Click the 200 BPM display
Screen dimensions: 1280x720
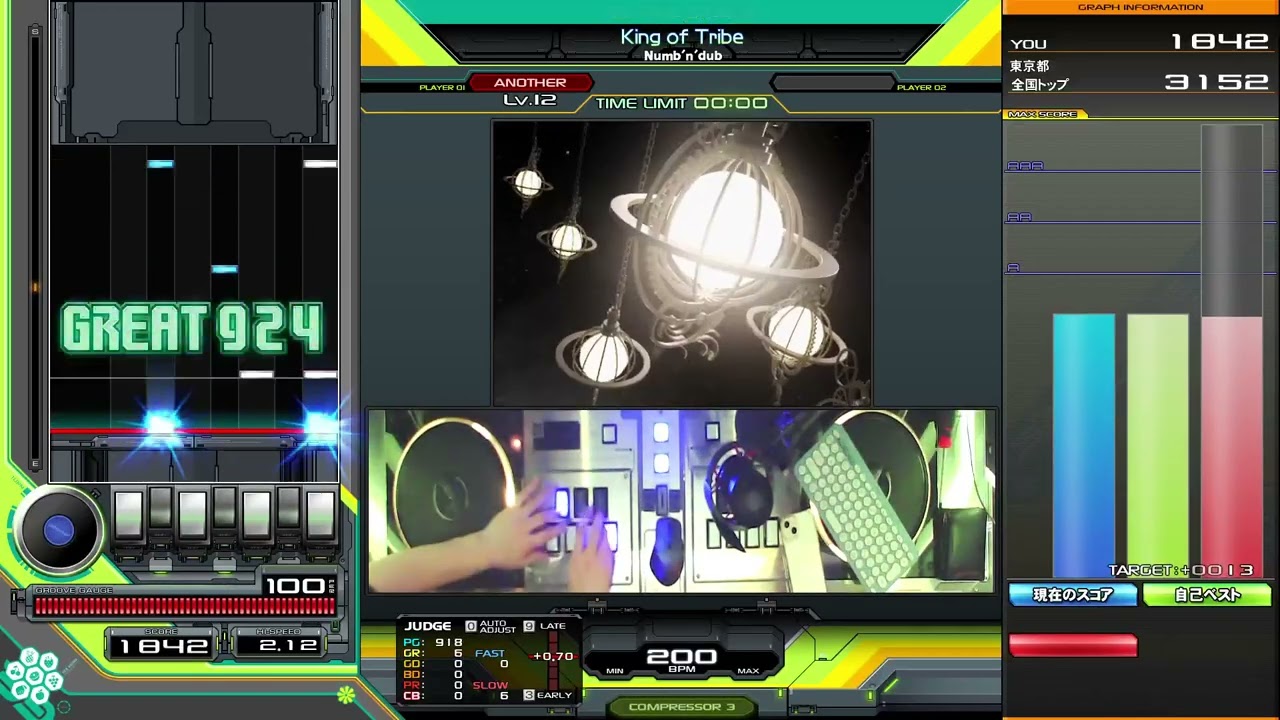point(681,658)
